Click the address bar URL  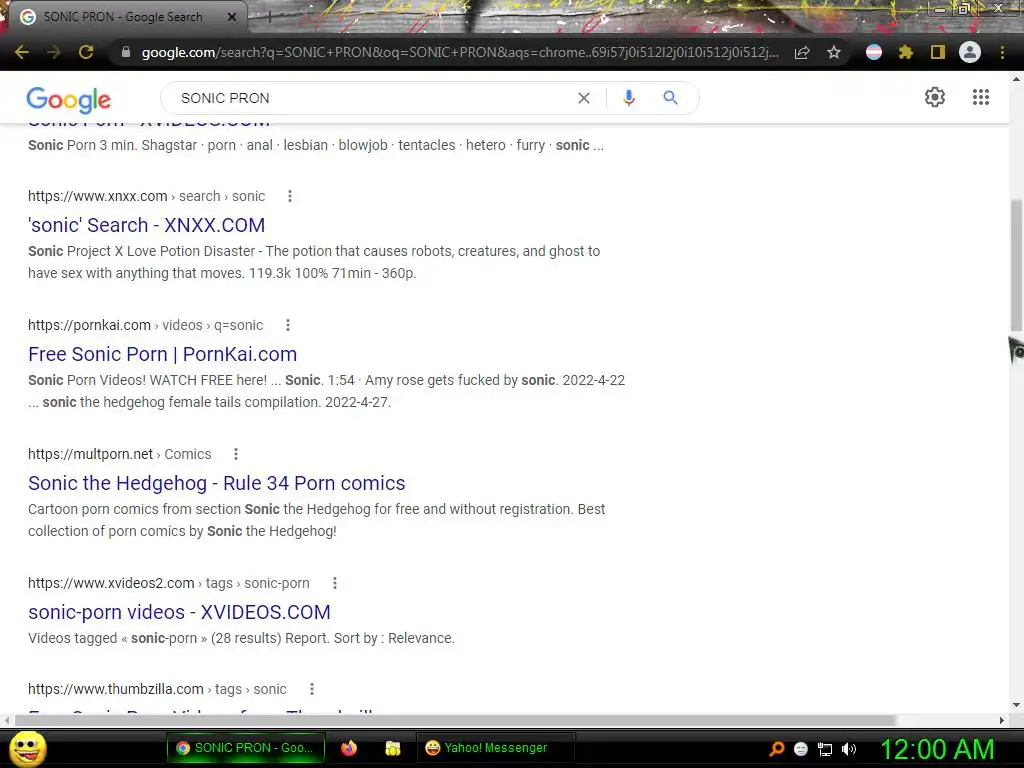460,52
